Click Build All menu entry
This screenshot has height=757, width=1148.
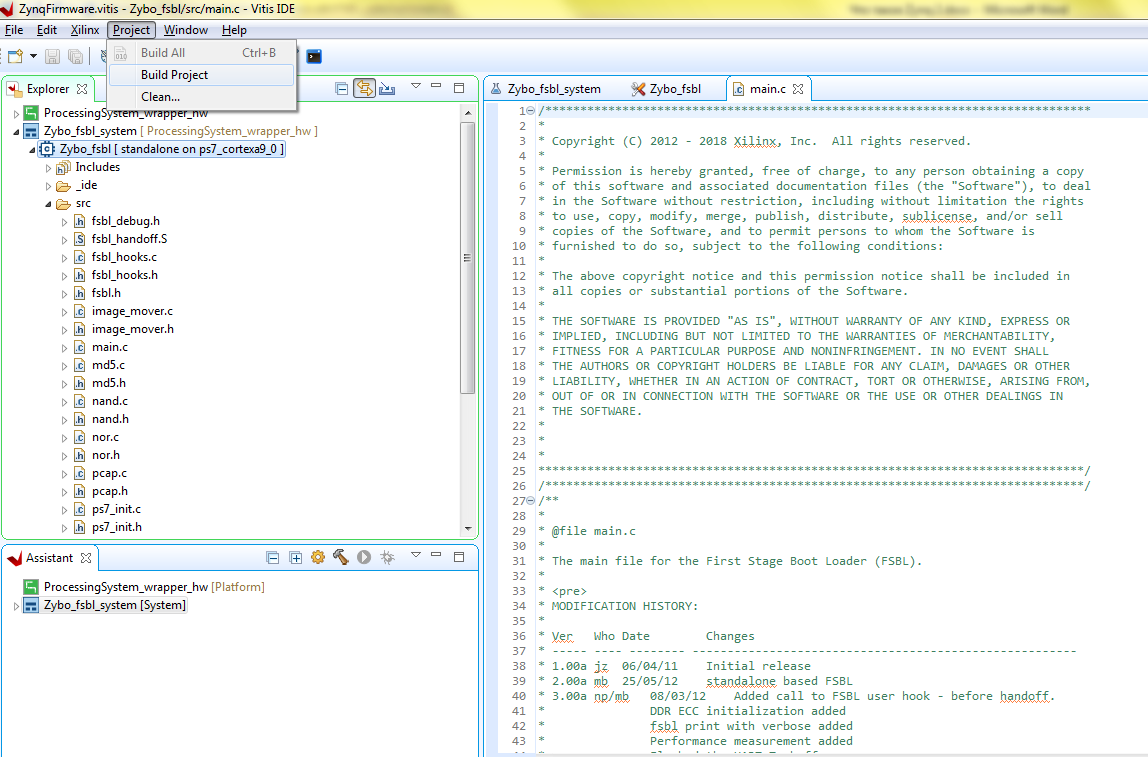pyautogui.click(x=201, y=53)
